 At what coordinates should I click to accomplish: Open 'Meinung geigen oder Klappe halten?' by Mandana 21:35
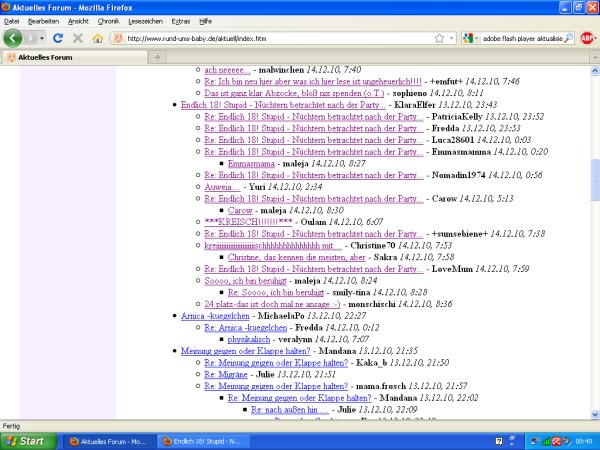245,351
